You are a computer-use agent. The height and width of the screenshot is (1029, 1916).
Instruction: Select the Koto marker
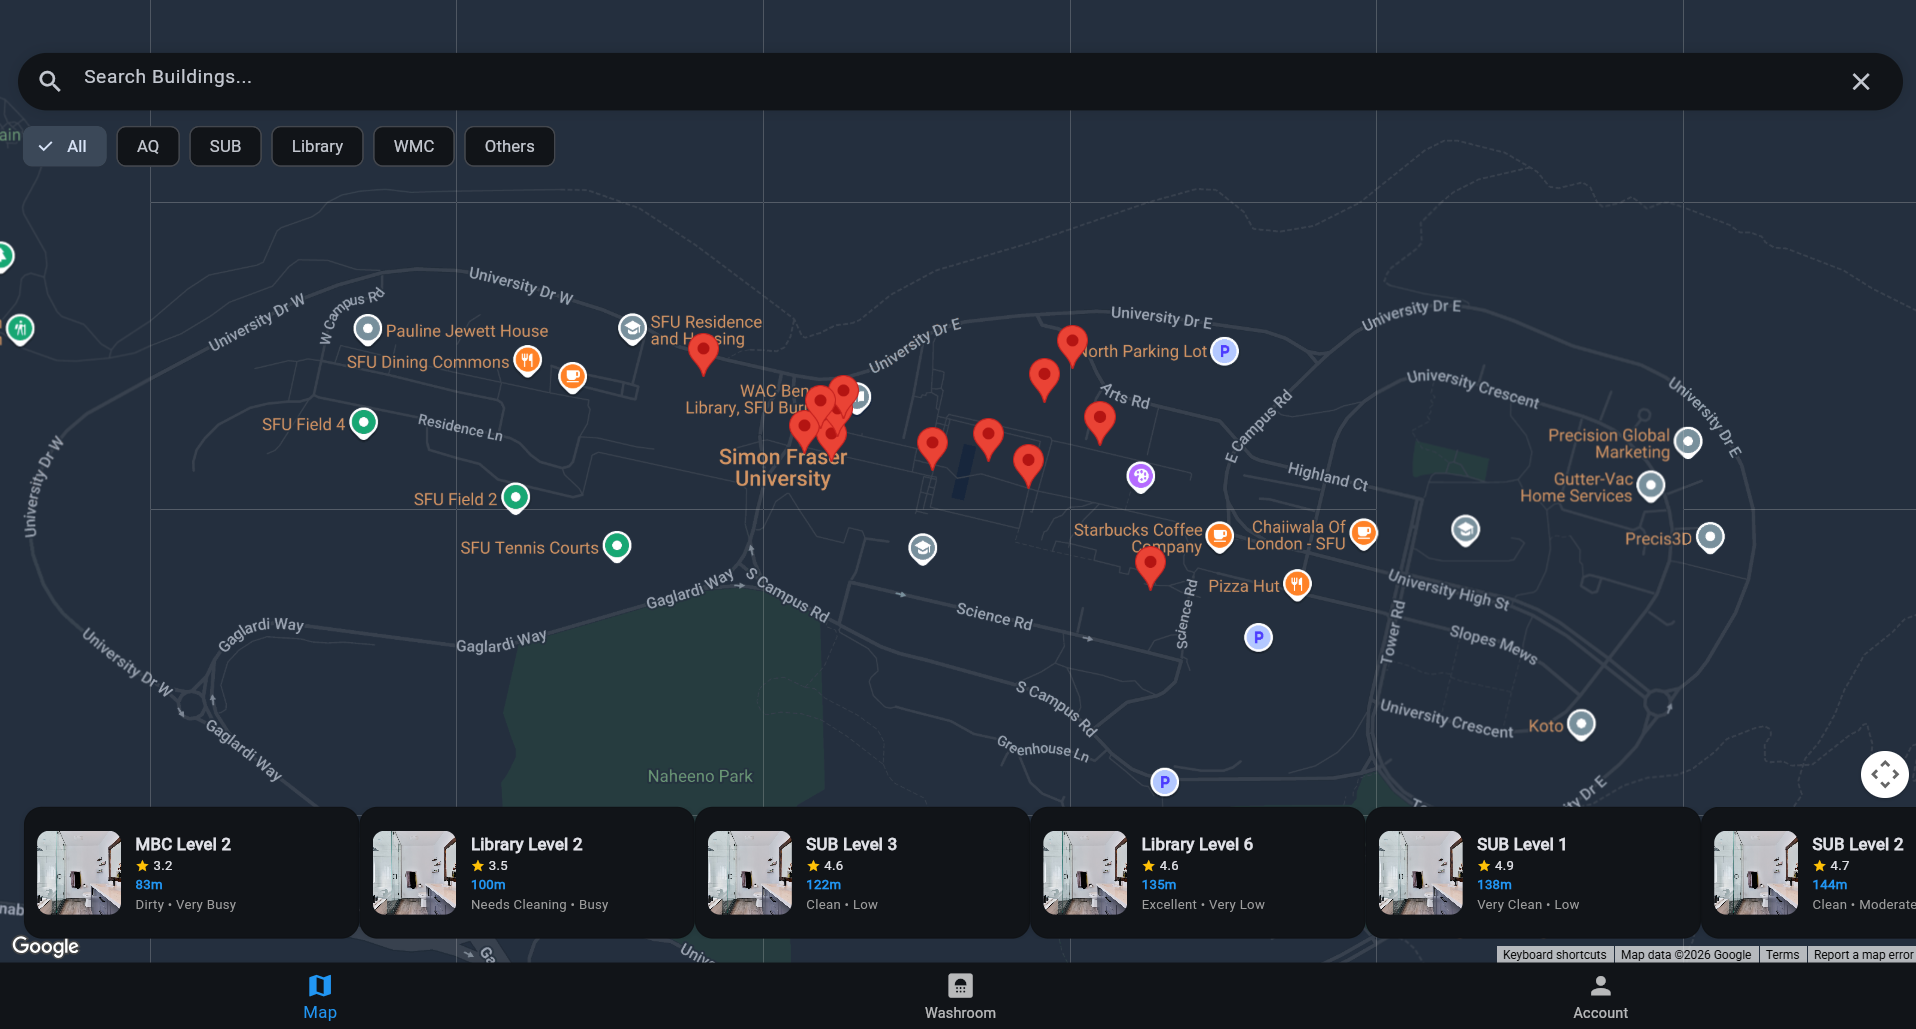click(x=1581, y=723)
